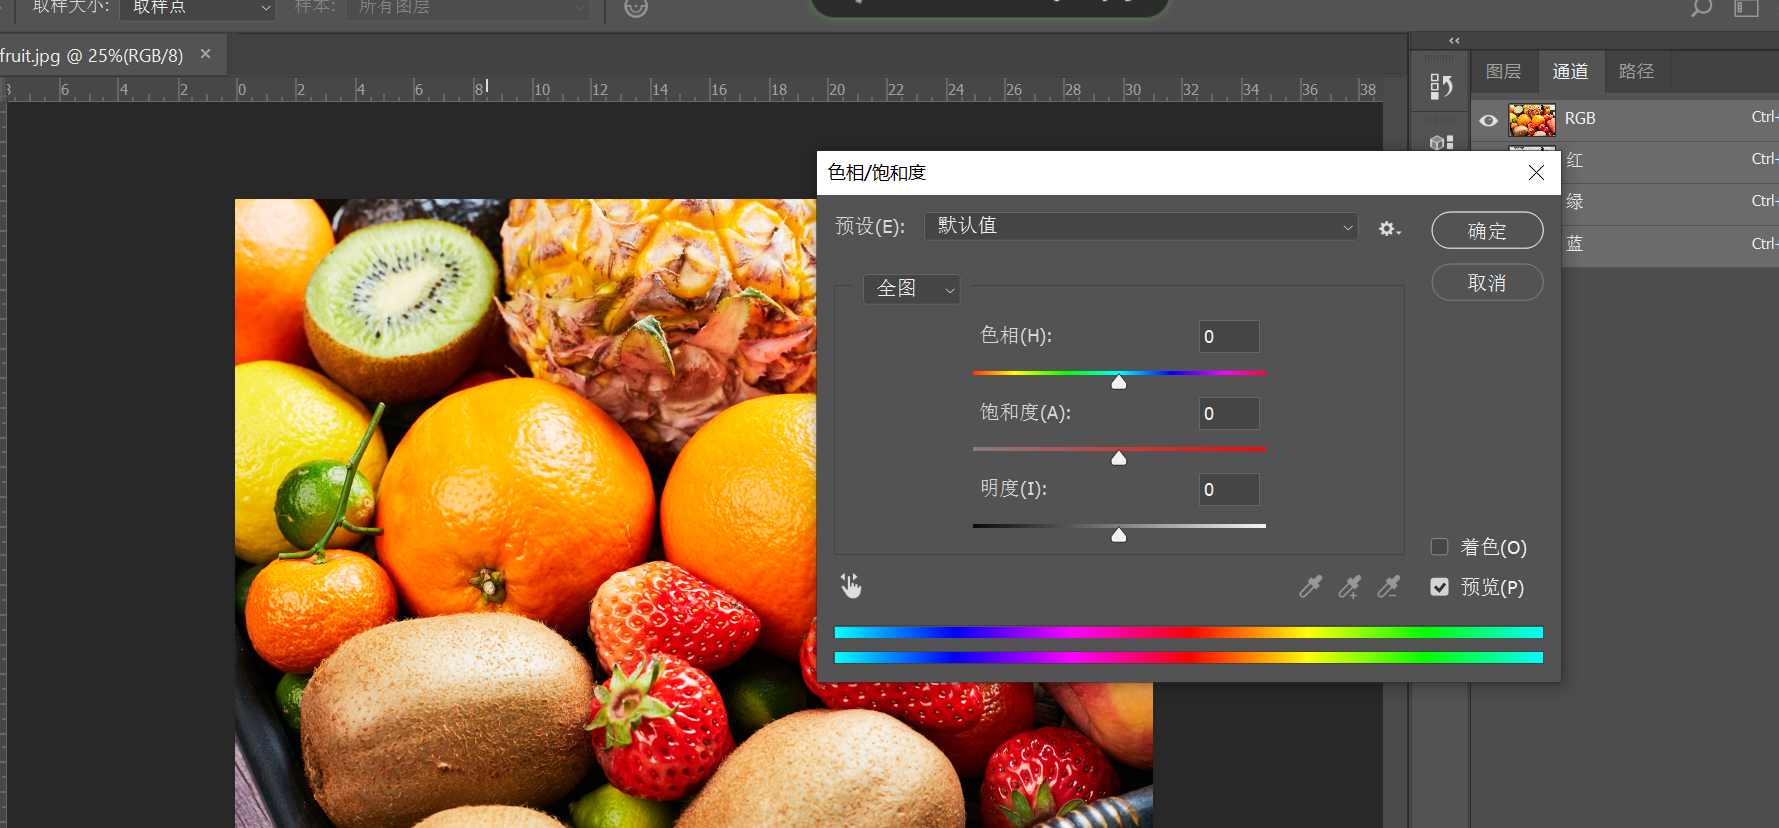The height and width of the screenshot is (828, 1779).
Task: Open the 3D panel cube icon
Action: point(1441,142)
